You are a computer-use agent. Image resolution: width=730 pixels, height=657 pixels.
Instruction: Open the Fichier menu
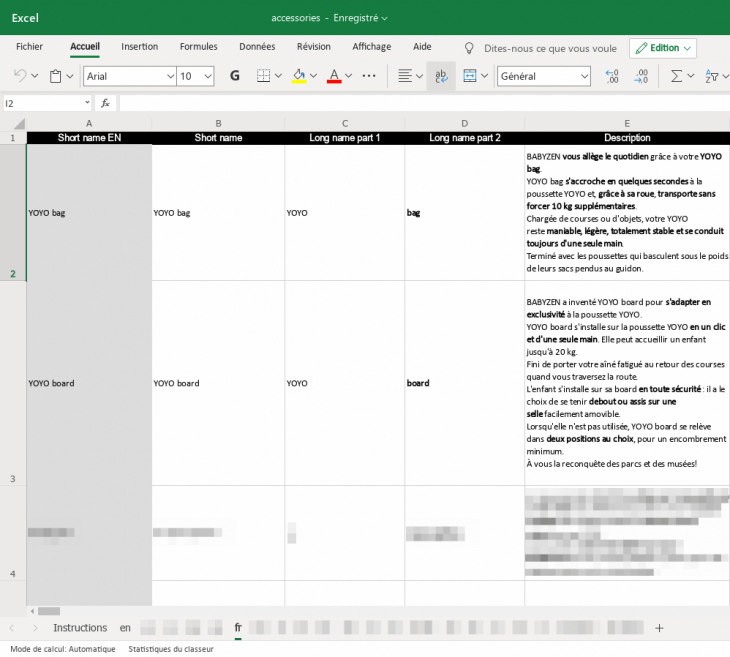29,47
